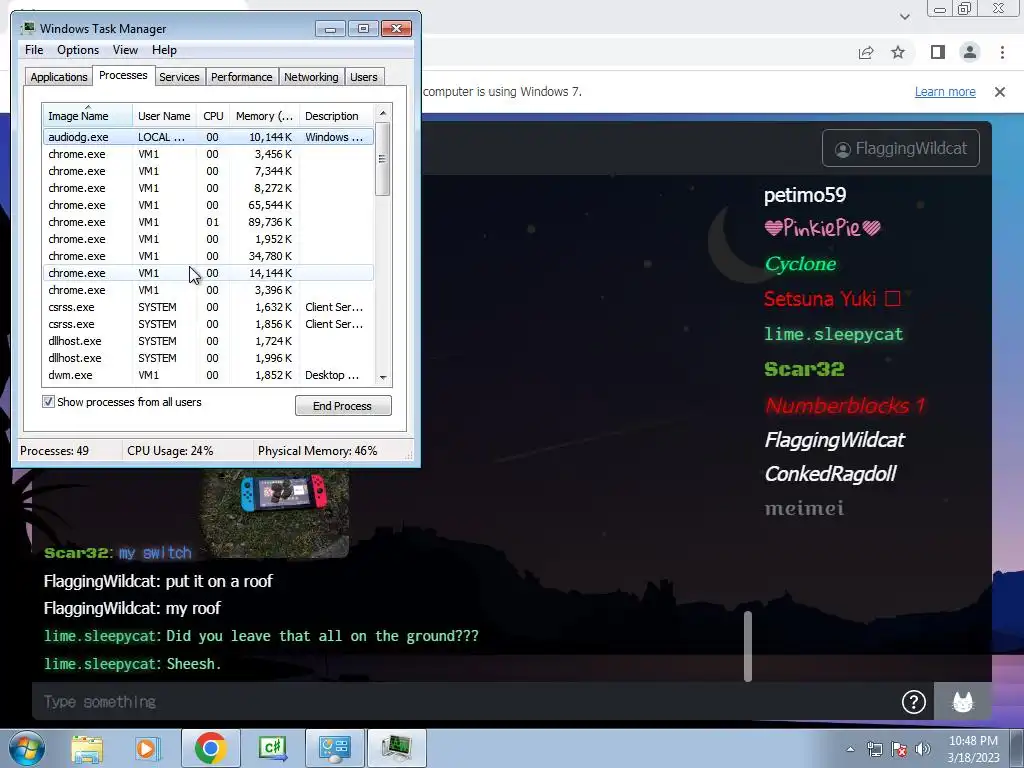Switch to the Networking tab
1024x768 pixels.
(x=311, y=77)
